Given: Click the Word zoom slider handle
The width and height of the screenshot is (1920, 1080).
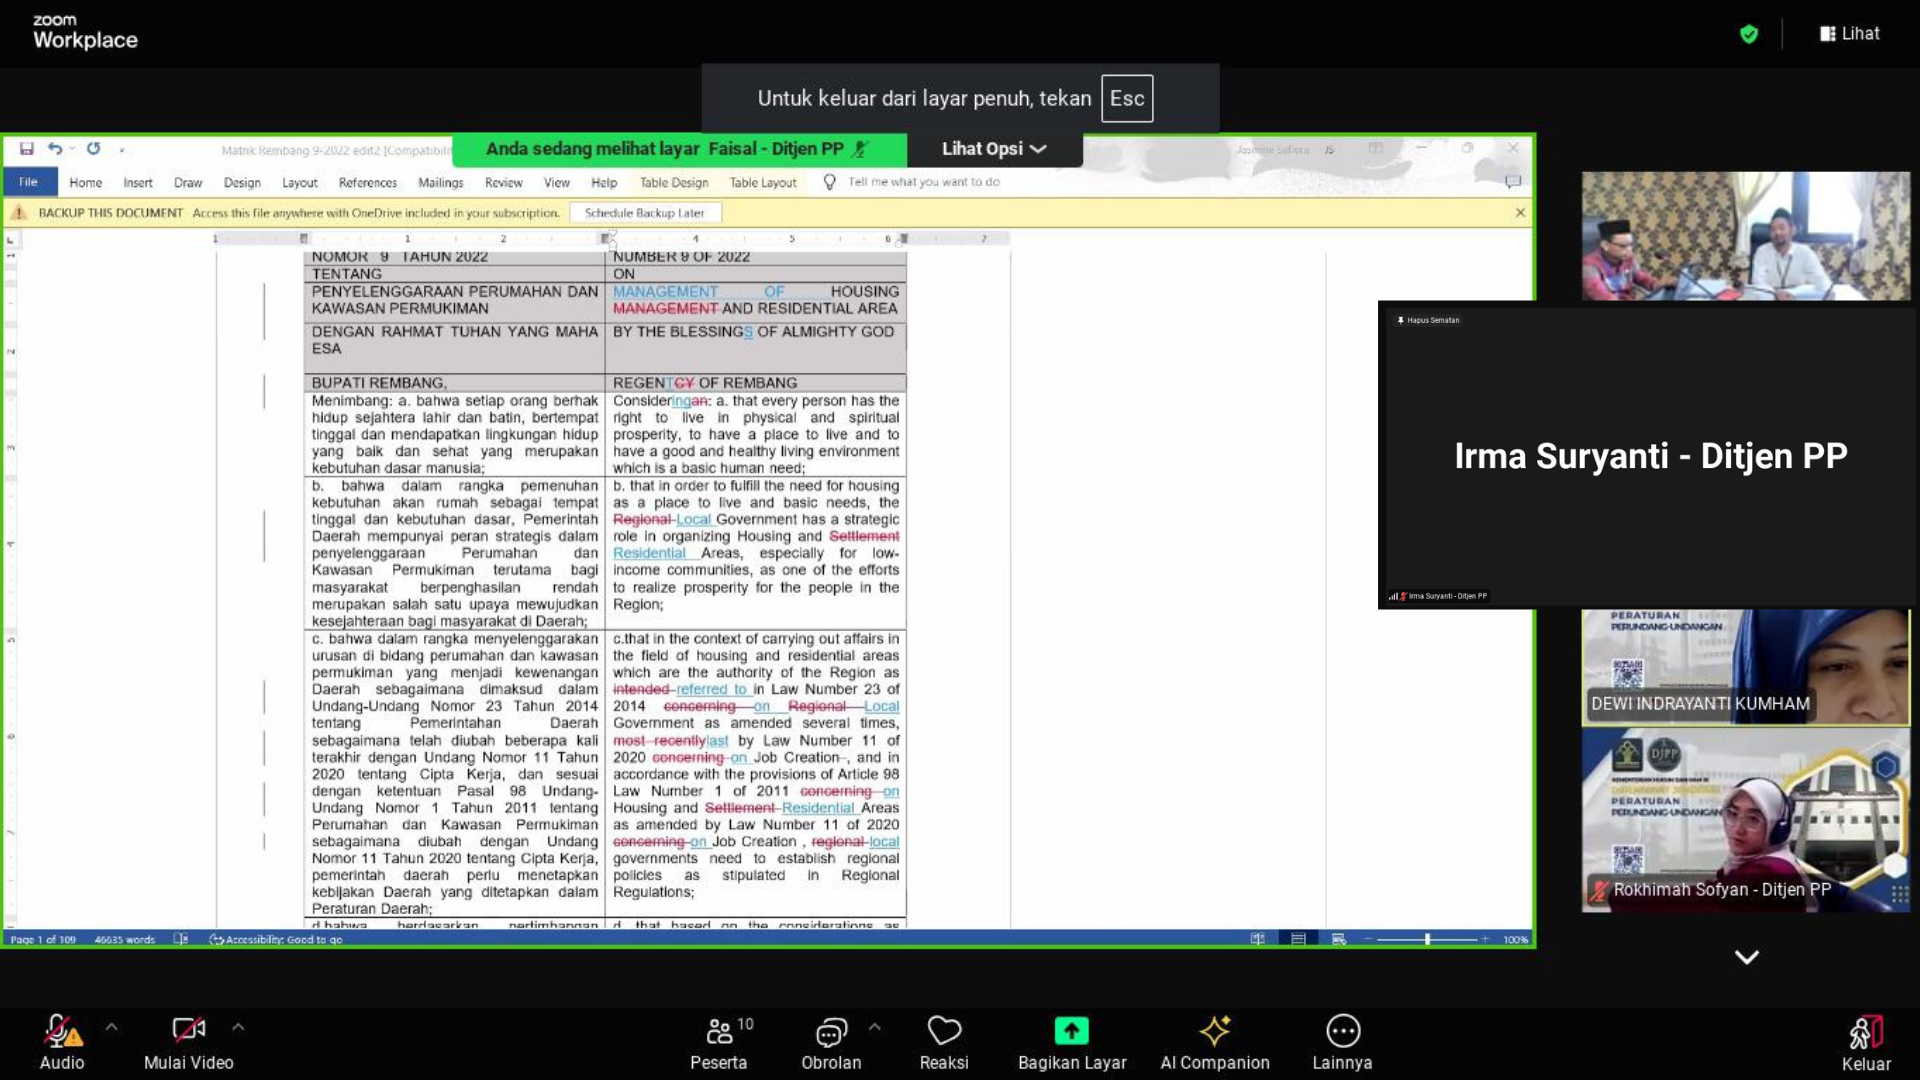Looking at the screenshot, I should (1427, 939).
